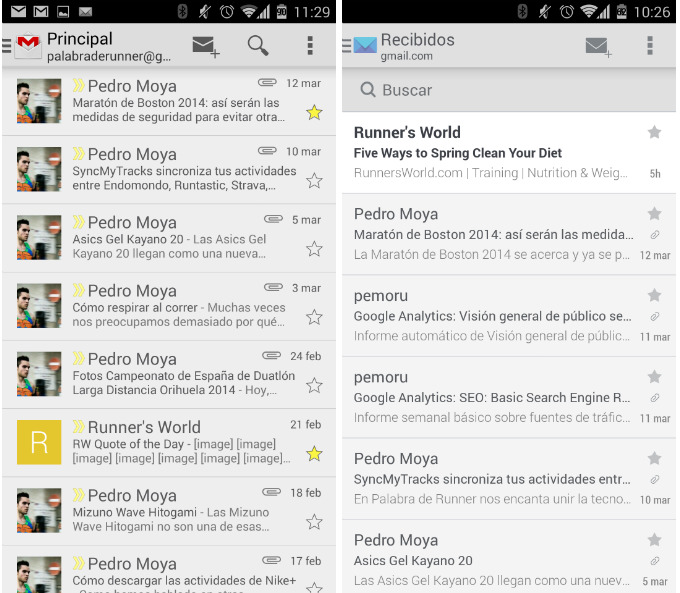Tap yellow R avatar of Runner's World
This screenshot has height=593, width=680.
tap(39, 442)
